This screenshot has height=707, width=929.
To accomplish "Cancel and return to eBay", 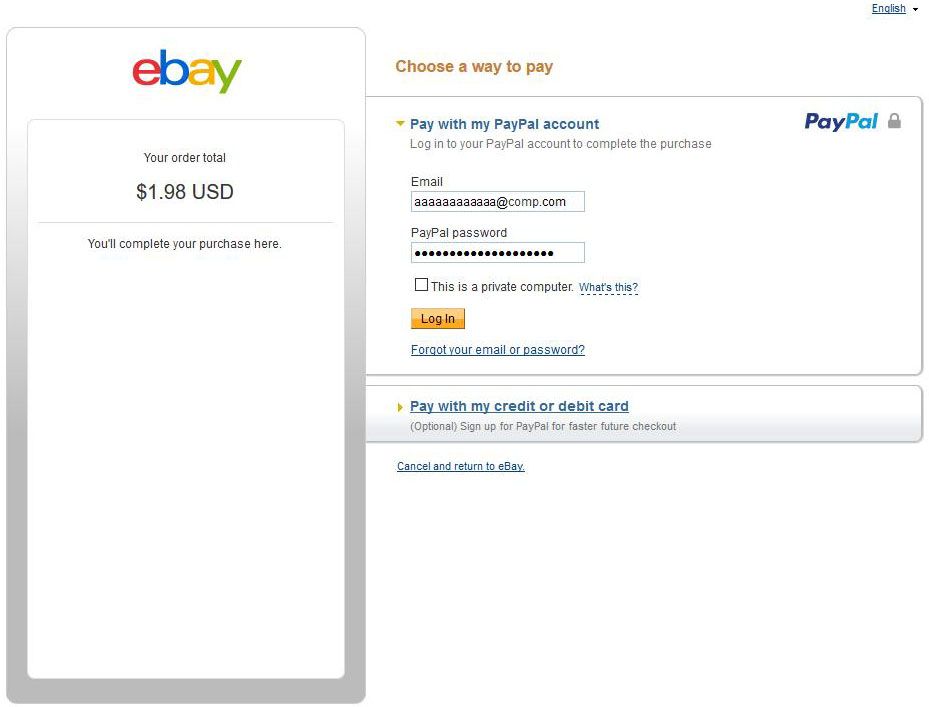I will [x=460, y=466].
